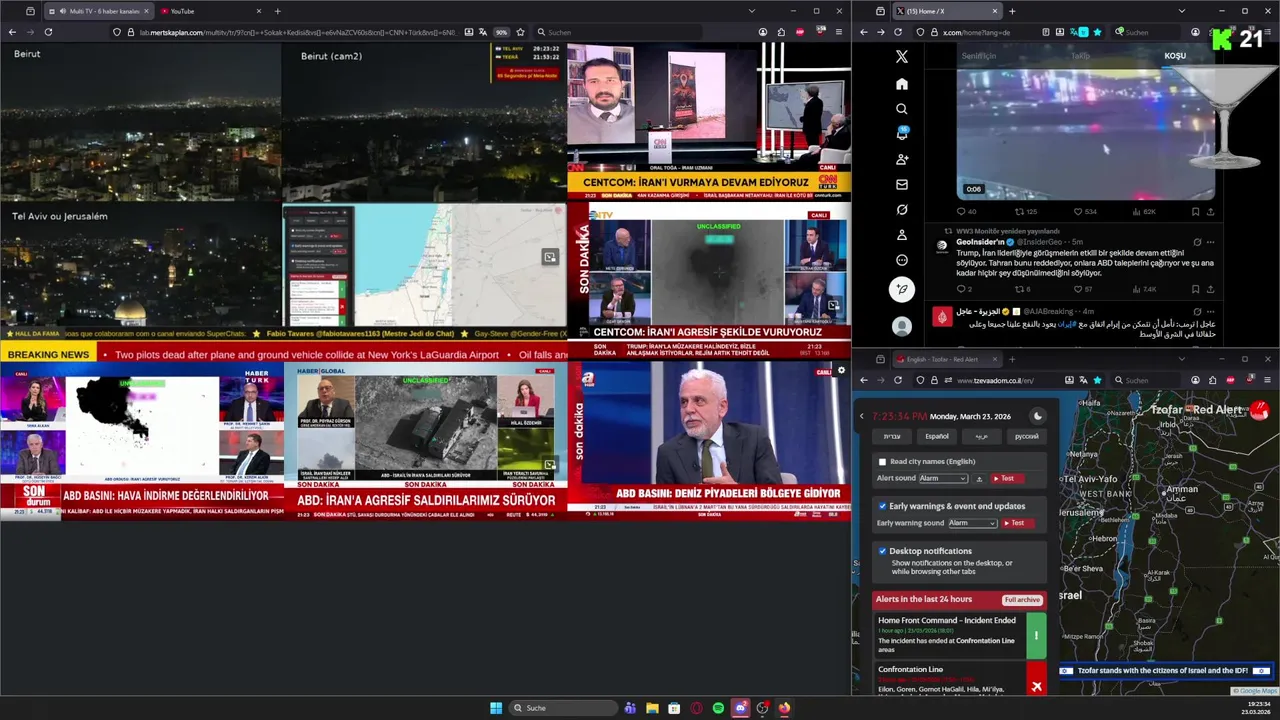This screenshot has height=720, width=1280.
Task: Open X Profile person icon
Action: [x=901, y=235]
